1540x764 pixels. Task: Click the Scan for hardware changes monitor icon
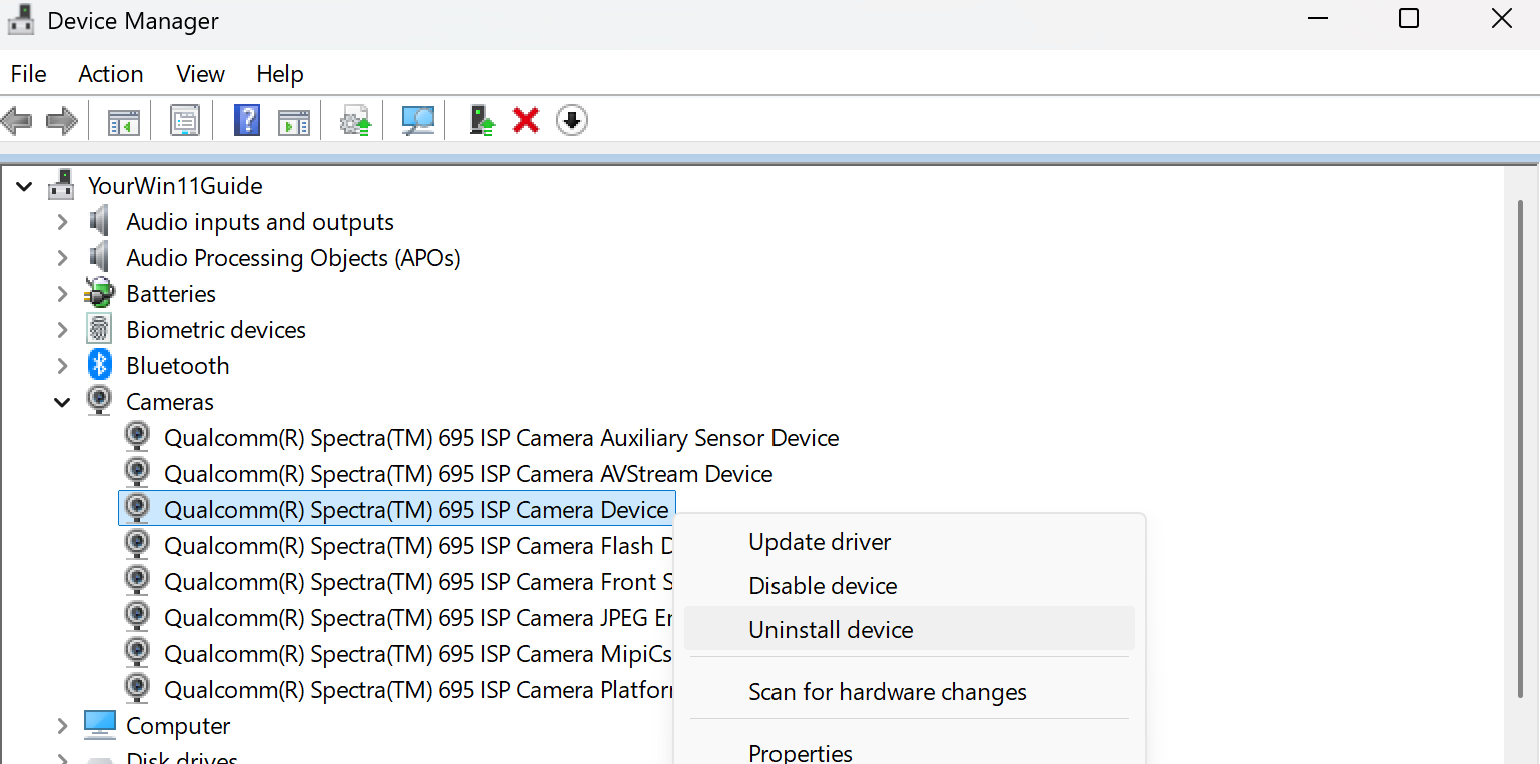click(418, 121)
